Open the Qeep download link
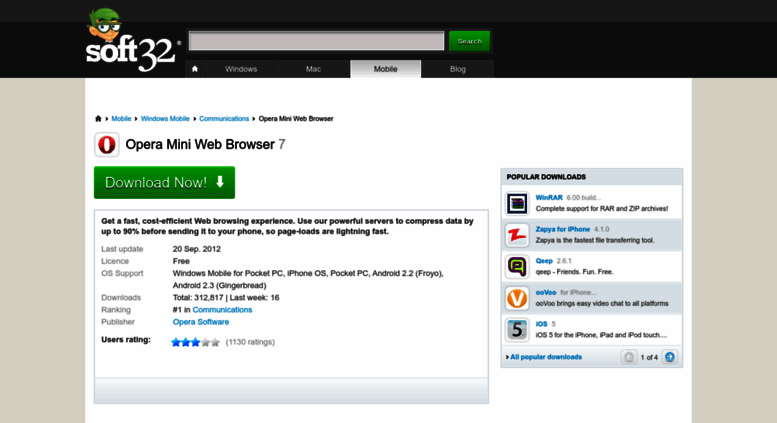777x423 pixels. coord(544,261)
